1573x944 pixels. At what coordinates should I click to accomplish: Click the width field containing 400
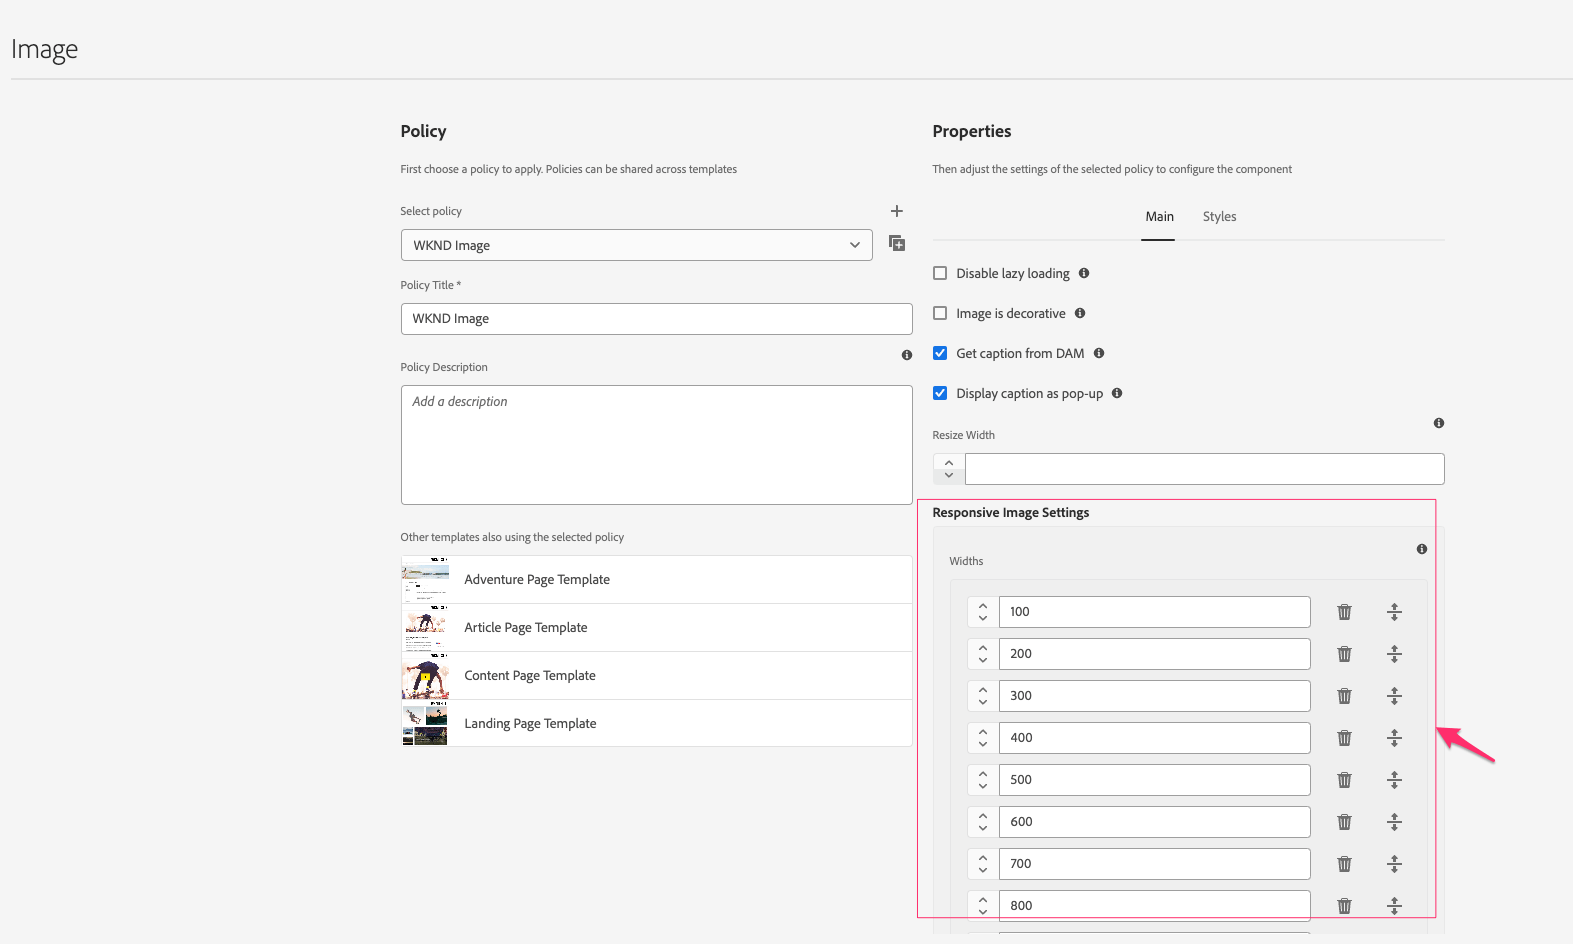(x=1154, y=738)
